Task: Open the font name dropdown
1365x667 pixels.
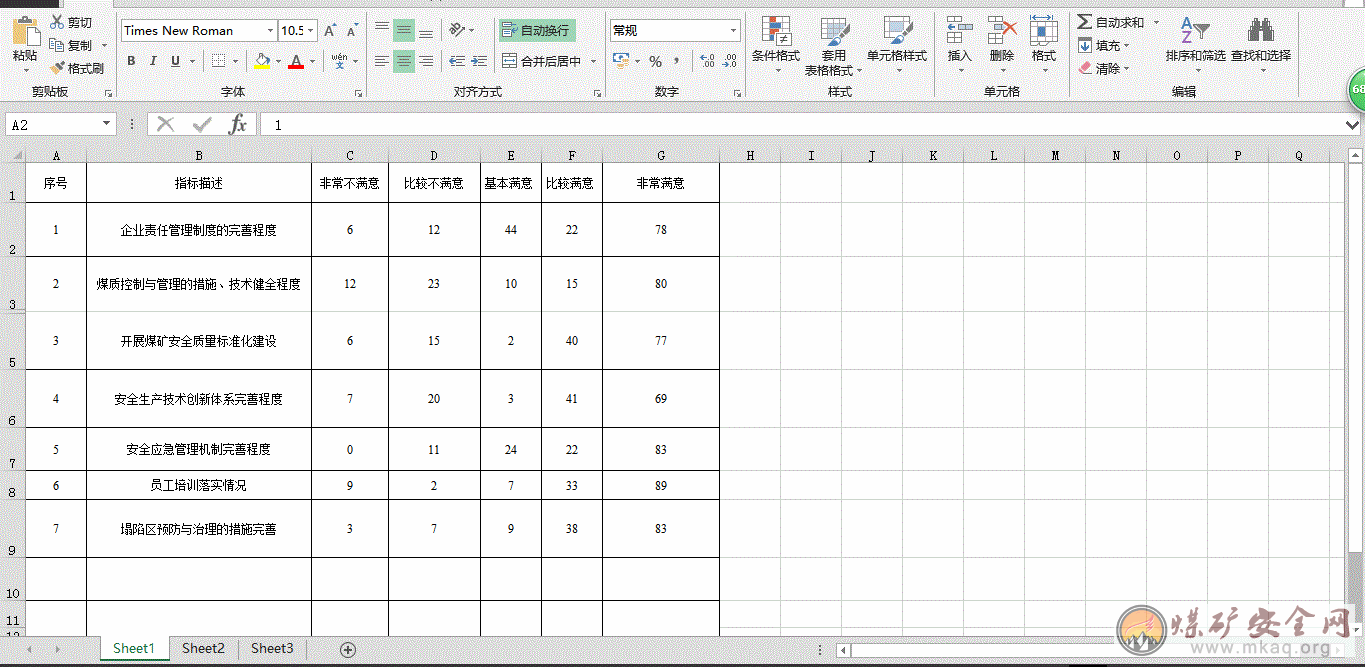Action: 270,31
